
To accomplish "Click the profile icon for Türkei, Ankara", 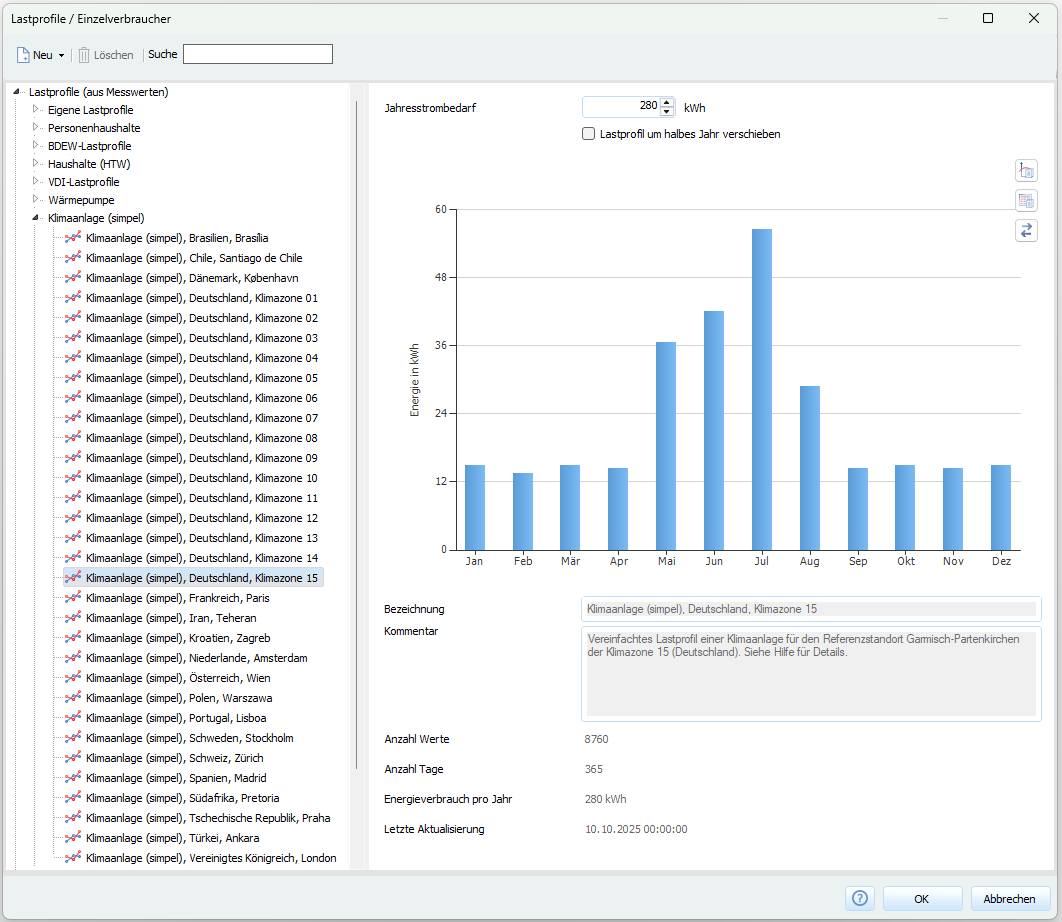I will (73, 838).
